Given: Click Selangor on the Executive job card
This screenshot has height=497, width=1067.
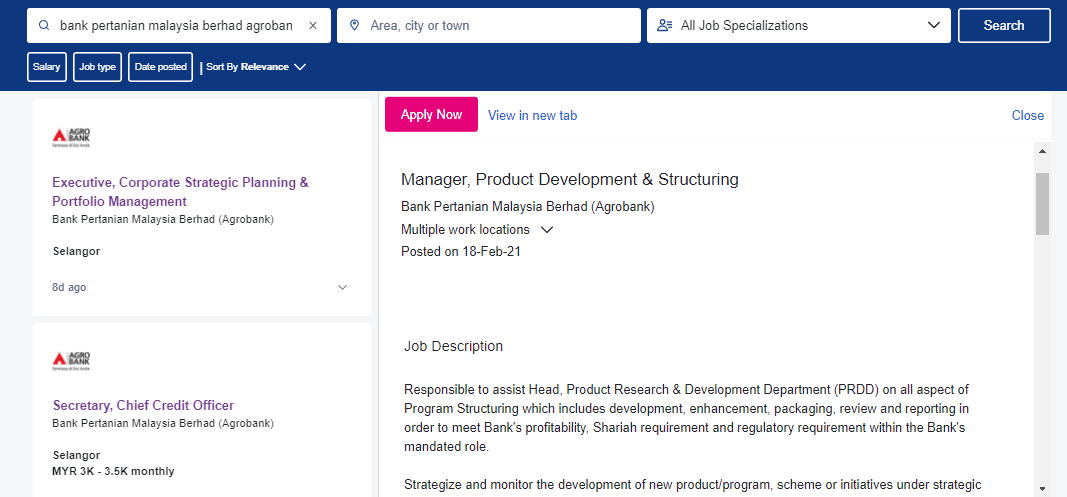Looking at the screenshot, I should tap(76, 251).
